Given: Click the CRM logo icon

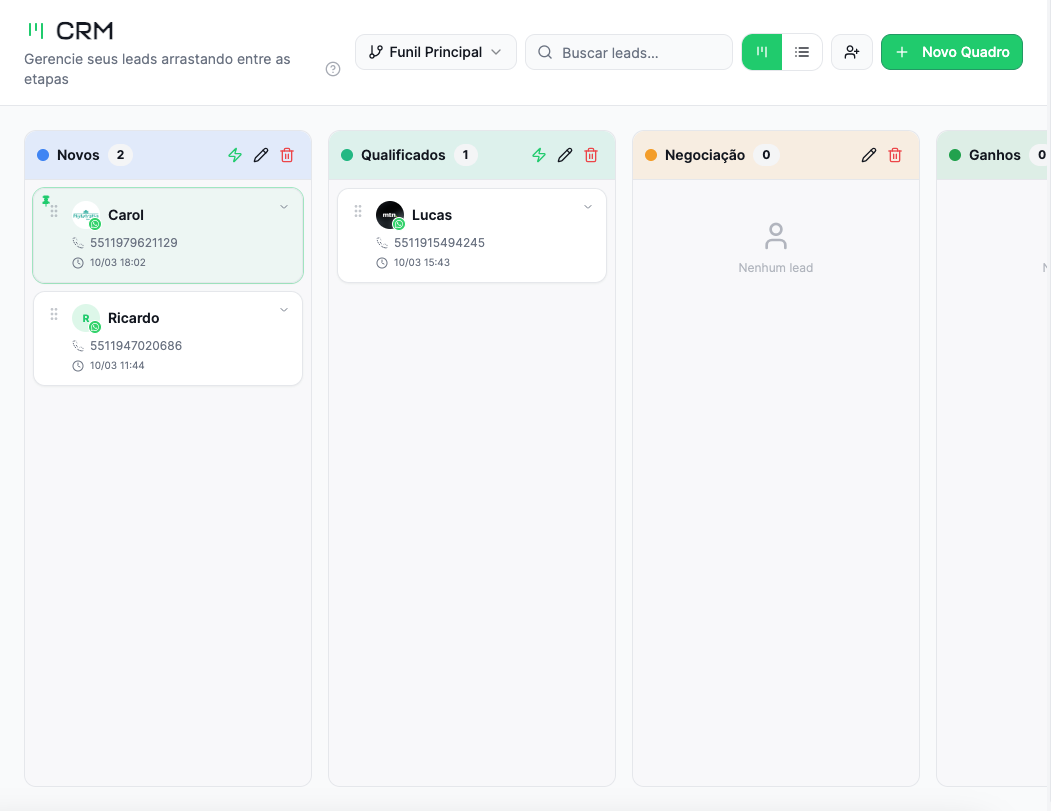Looking at the screenshot, I should [x=36, y=30].
